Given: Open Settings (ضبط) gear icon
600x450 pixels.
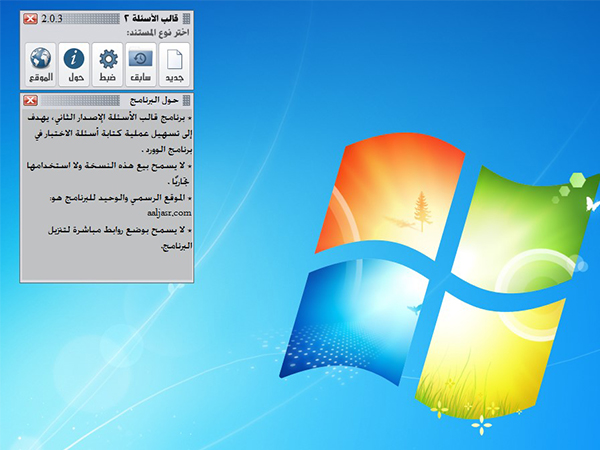Looking at the screenshot, I should pos(106,64).
